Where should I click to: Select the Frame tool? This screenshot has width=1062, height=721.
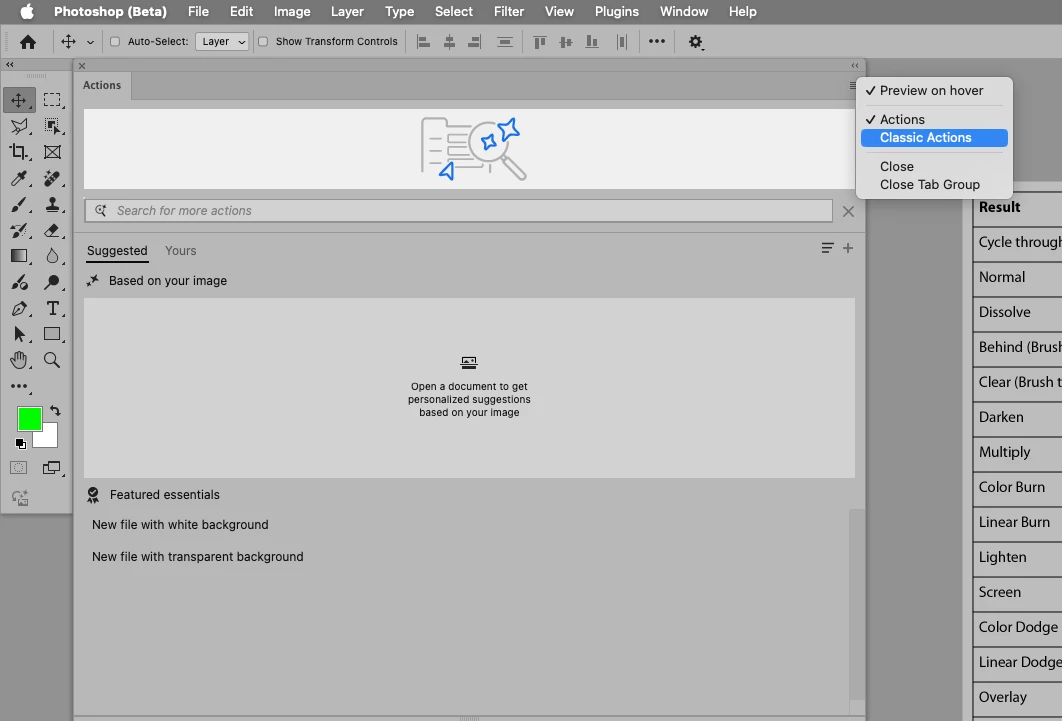pyautogui.click(x=52, y=152)
